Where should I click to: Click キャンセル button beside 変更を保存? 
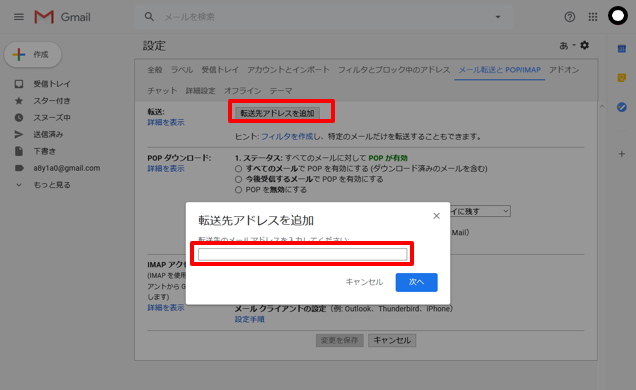point(392,340)
